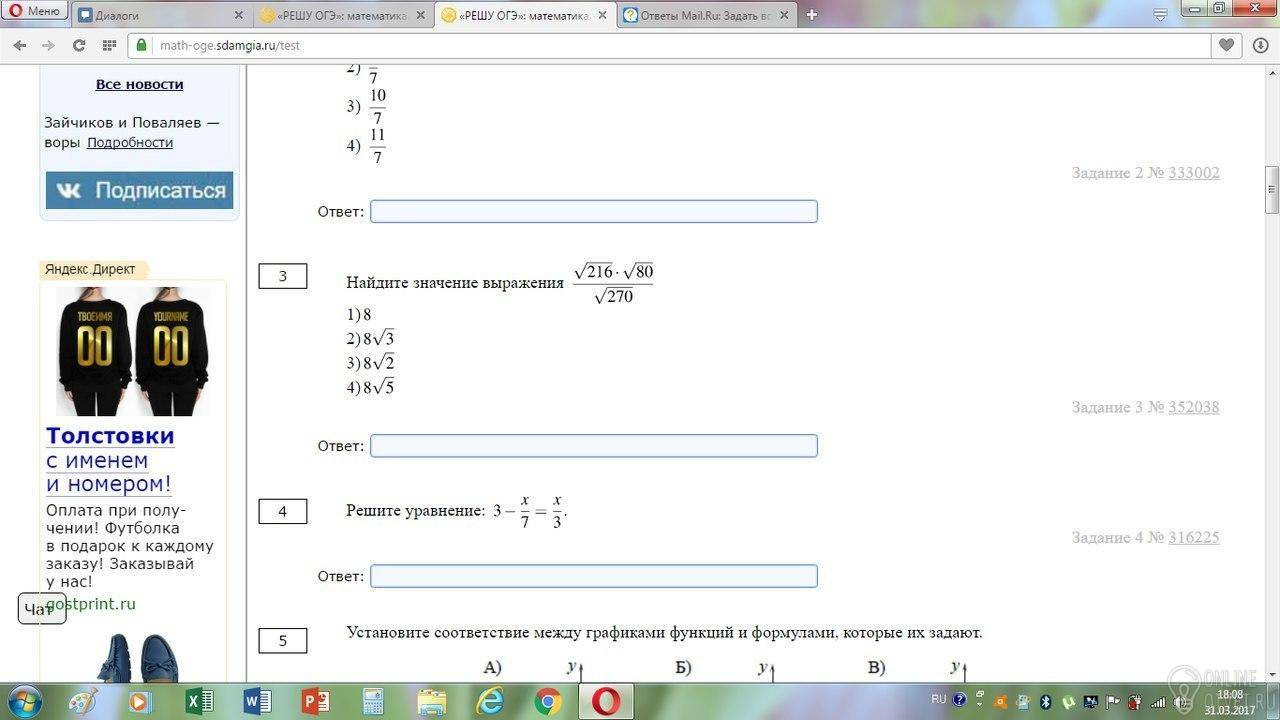Screen dimensions: 1280x720
Task: Close the Диалоги tab
Action: coord(238,15)
